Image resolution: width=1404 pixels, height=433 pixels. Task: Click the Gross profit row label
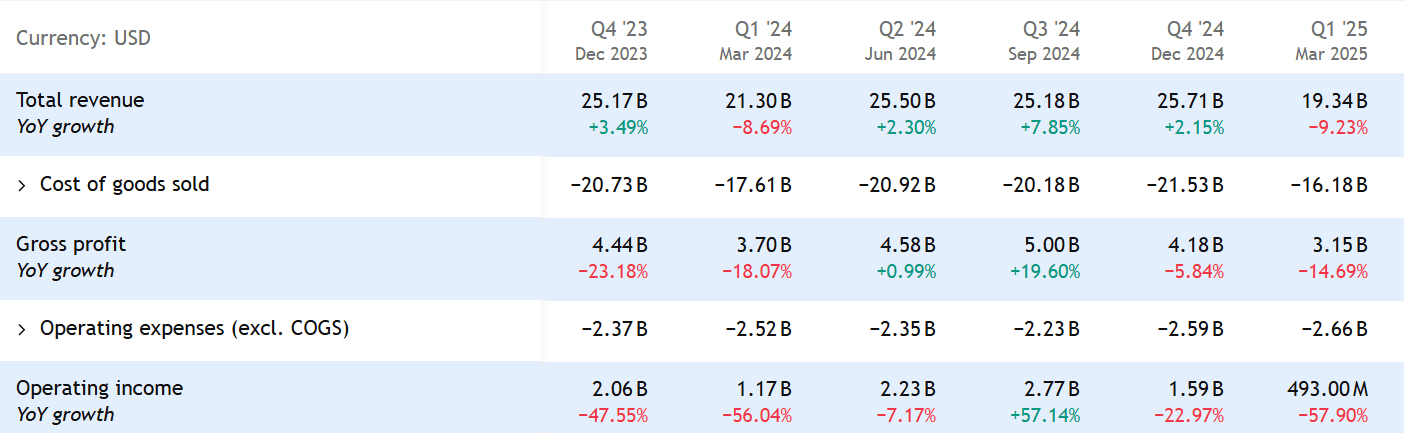71,244
